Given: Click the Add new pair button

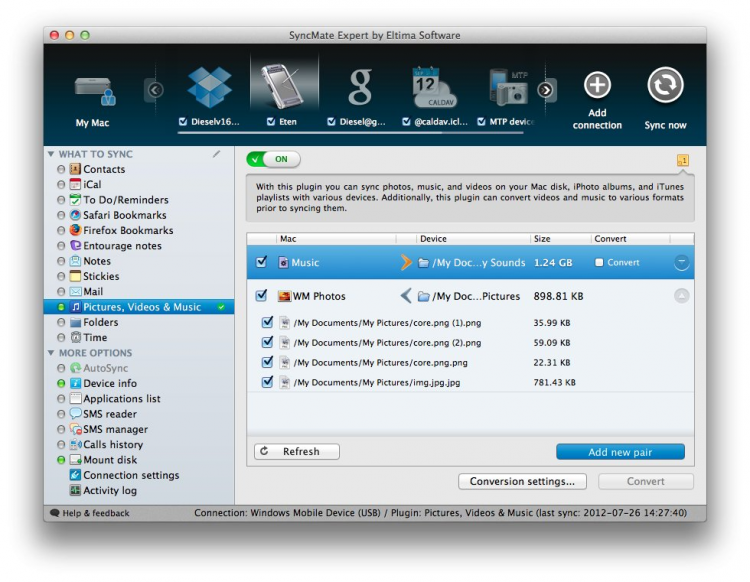Looking at the screenshot, I should 620,452.
